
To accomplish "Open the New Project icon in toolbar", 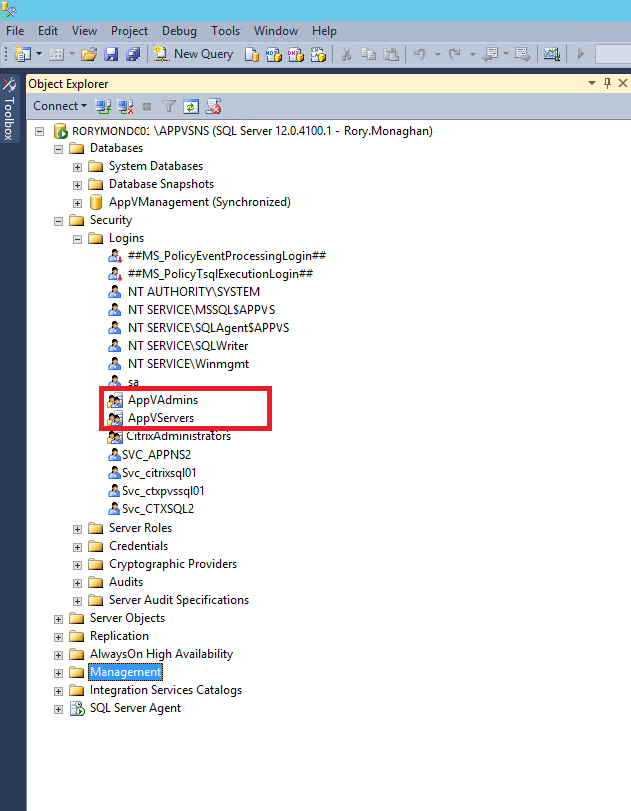I will click(22, 54).
